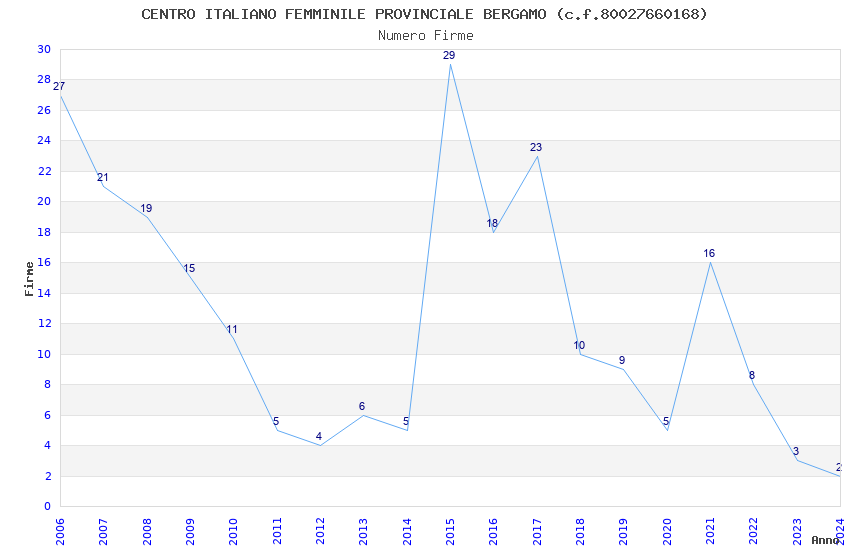The image size is (850, 550).
Task: Click the 2012 lowest point labeled 4
Action: 320,445
